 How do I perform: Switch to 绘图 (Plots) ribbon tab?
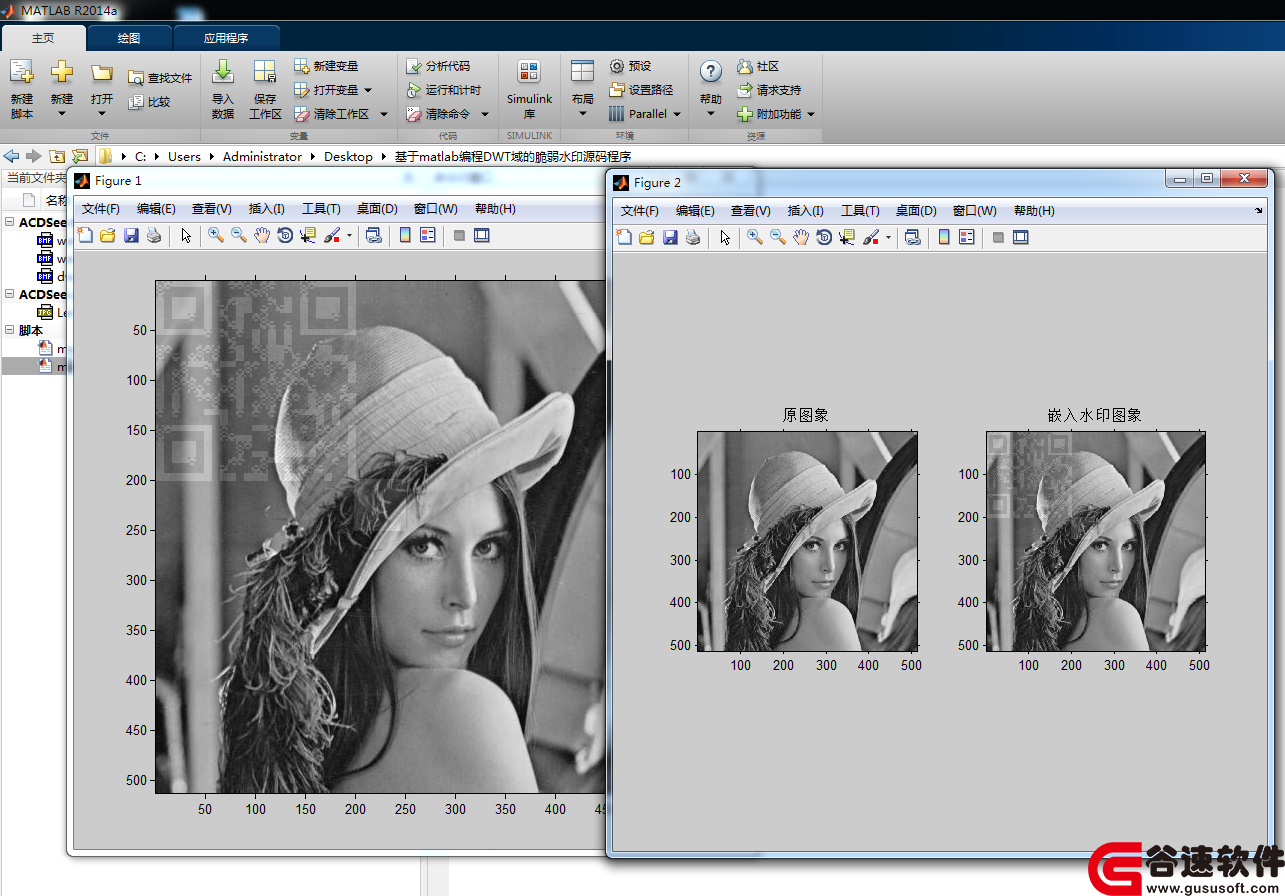point(129,38)
